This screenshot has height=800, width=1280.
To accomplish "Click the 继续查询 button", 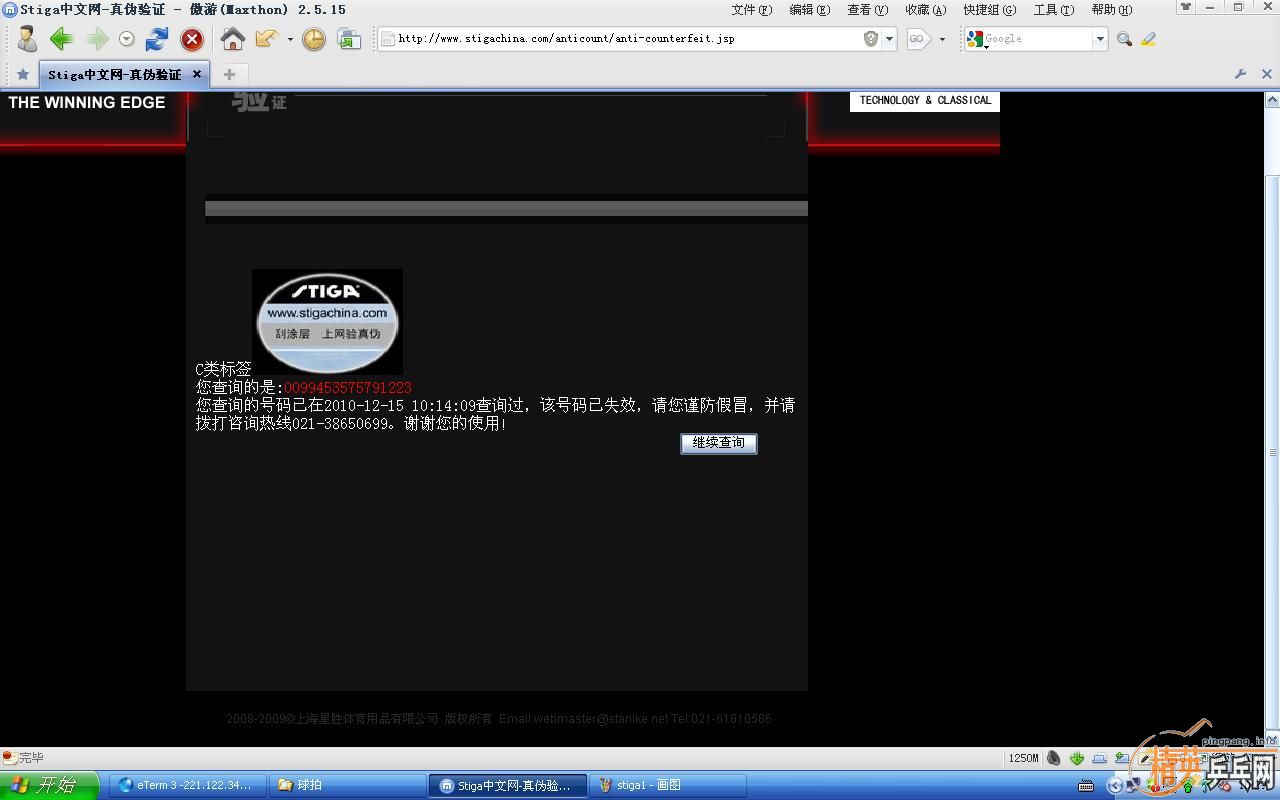I will pyautogui.click(x=719, y=443).
